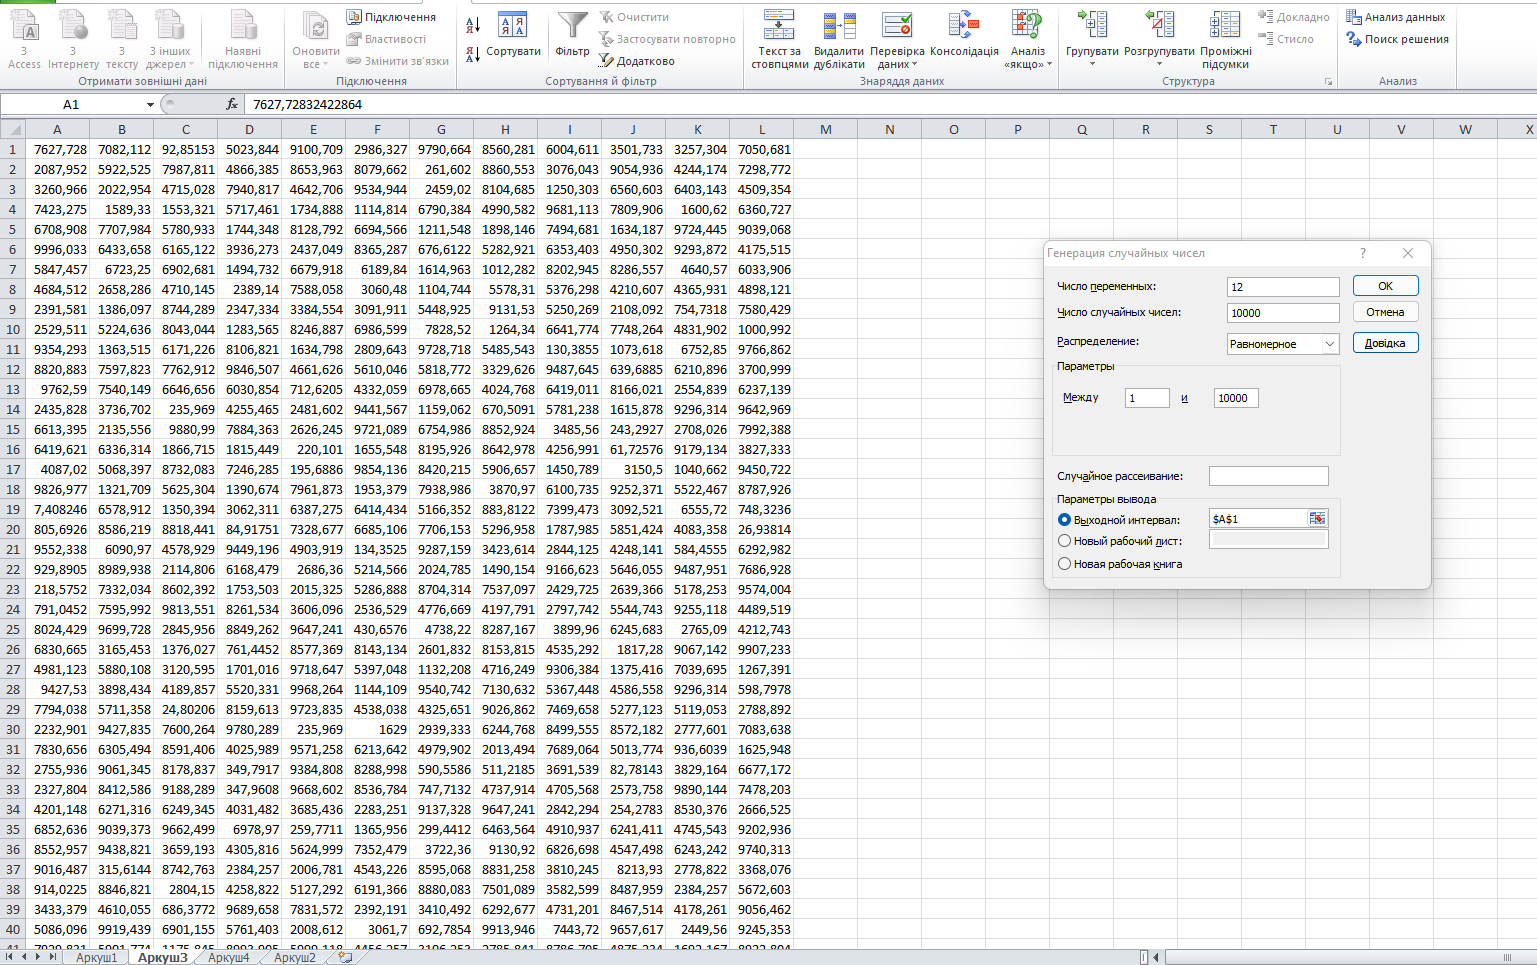
Task: Open the Name Box dropdown arrow
Action: 150,105
